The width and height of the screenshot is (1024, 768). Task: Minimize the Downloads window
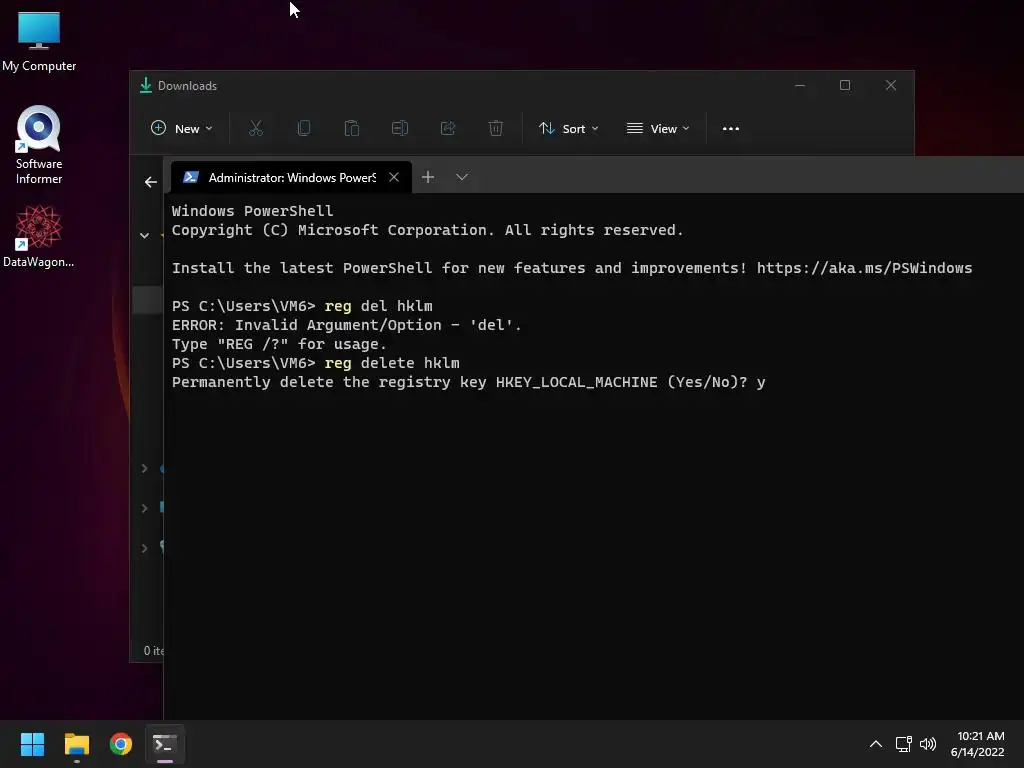tap(800, 86)
